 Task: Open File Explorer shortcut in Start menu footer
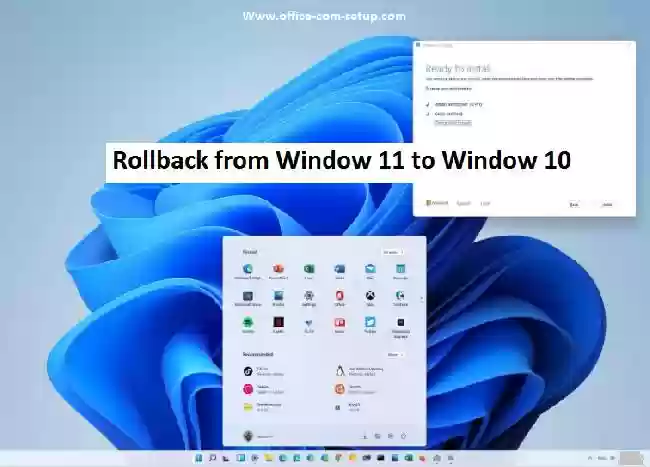pyautogui.click(x=377, y=436)
